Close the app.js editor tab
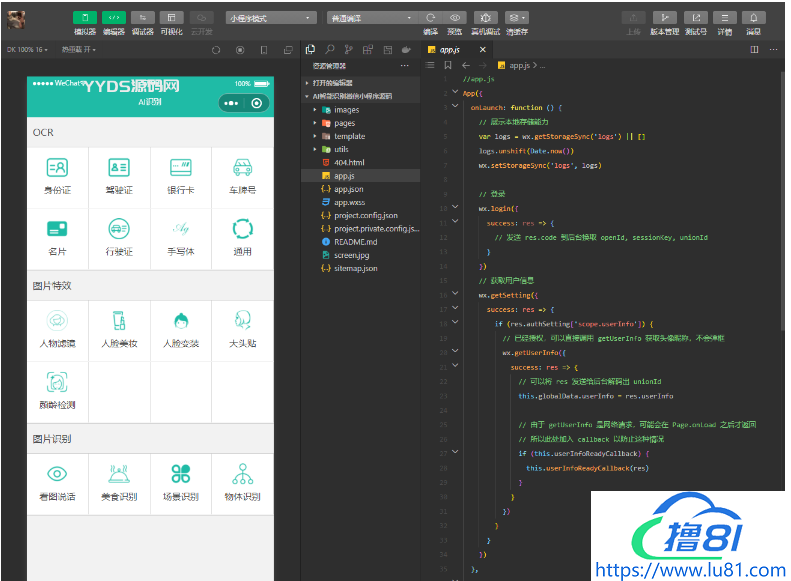 pyautogui.click(x=483, y=49)
